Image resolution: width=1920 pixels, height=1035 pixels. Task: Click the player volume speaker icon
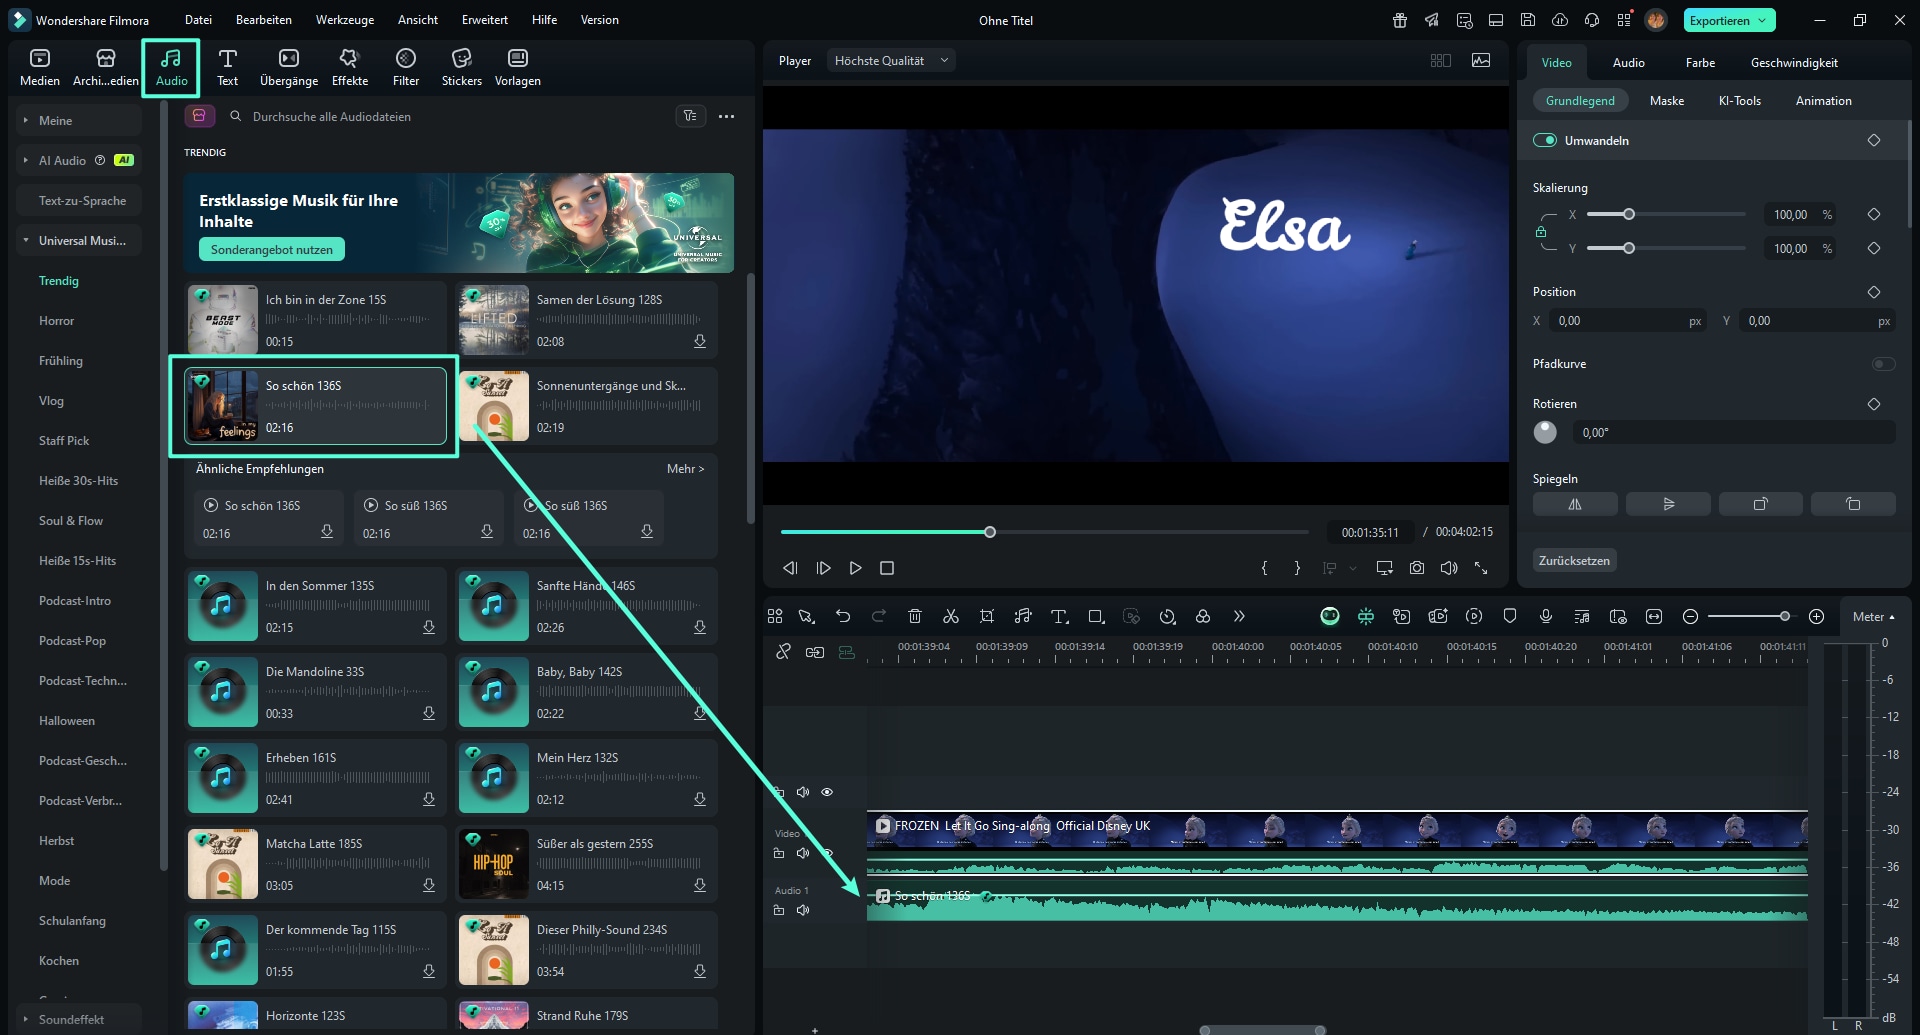click(x=1449, y=568)
